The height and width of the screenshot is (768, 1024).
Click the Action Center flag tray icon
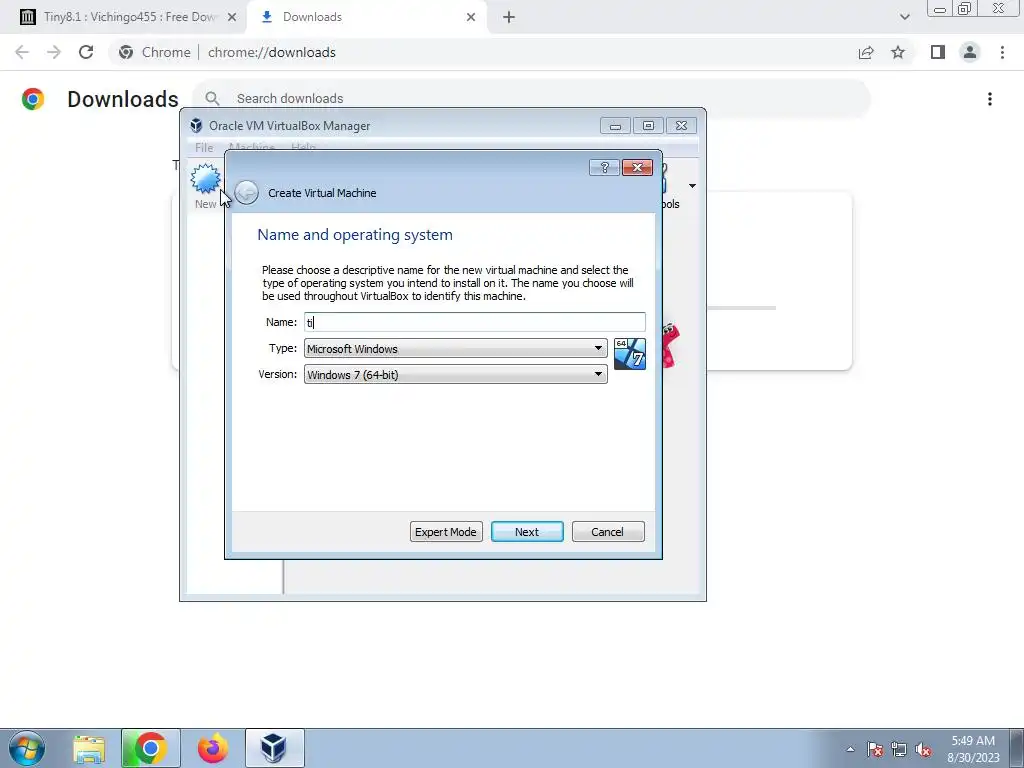[x=875, y=749]
